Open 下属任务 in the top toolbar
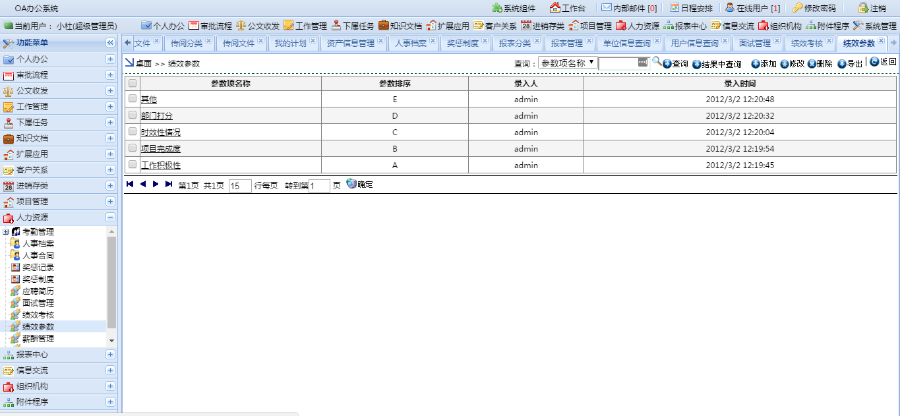 coord(352,26)
